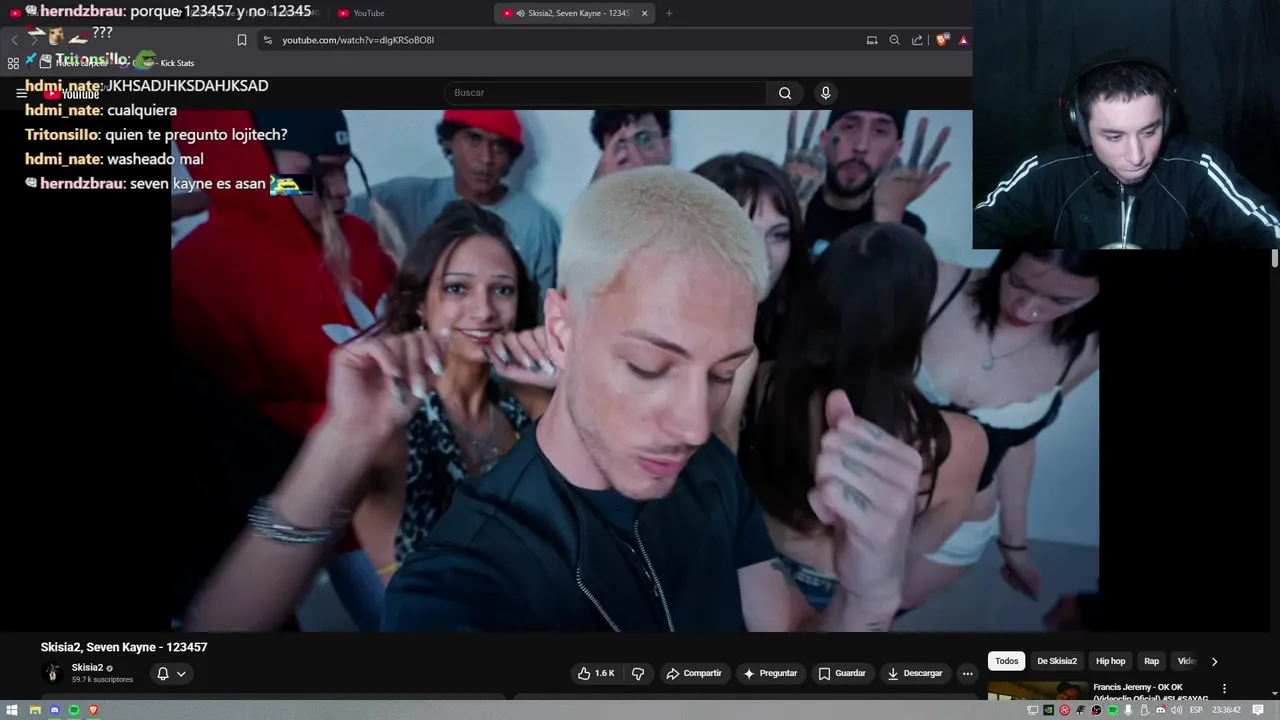Click the share icon in address bar

(x=918, y=40)
